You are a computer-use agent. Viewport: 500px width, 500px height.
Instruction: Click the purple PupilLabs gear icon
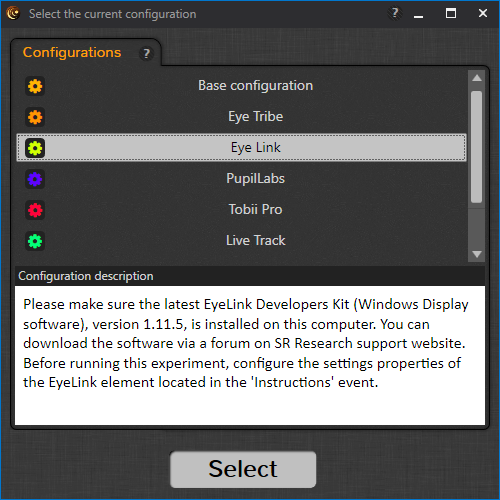coord(35,179)
